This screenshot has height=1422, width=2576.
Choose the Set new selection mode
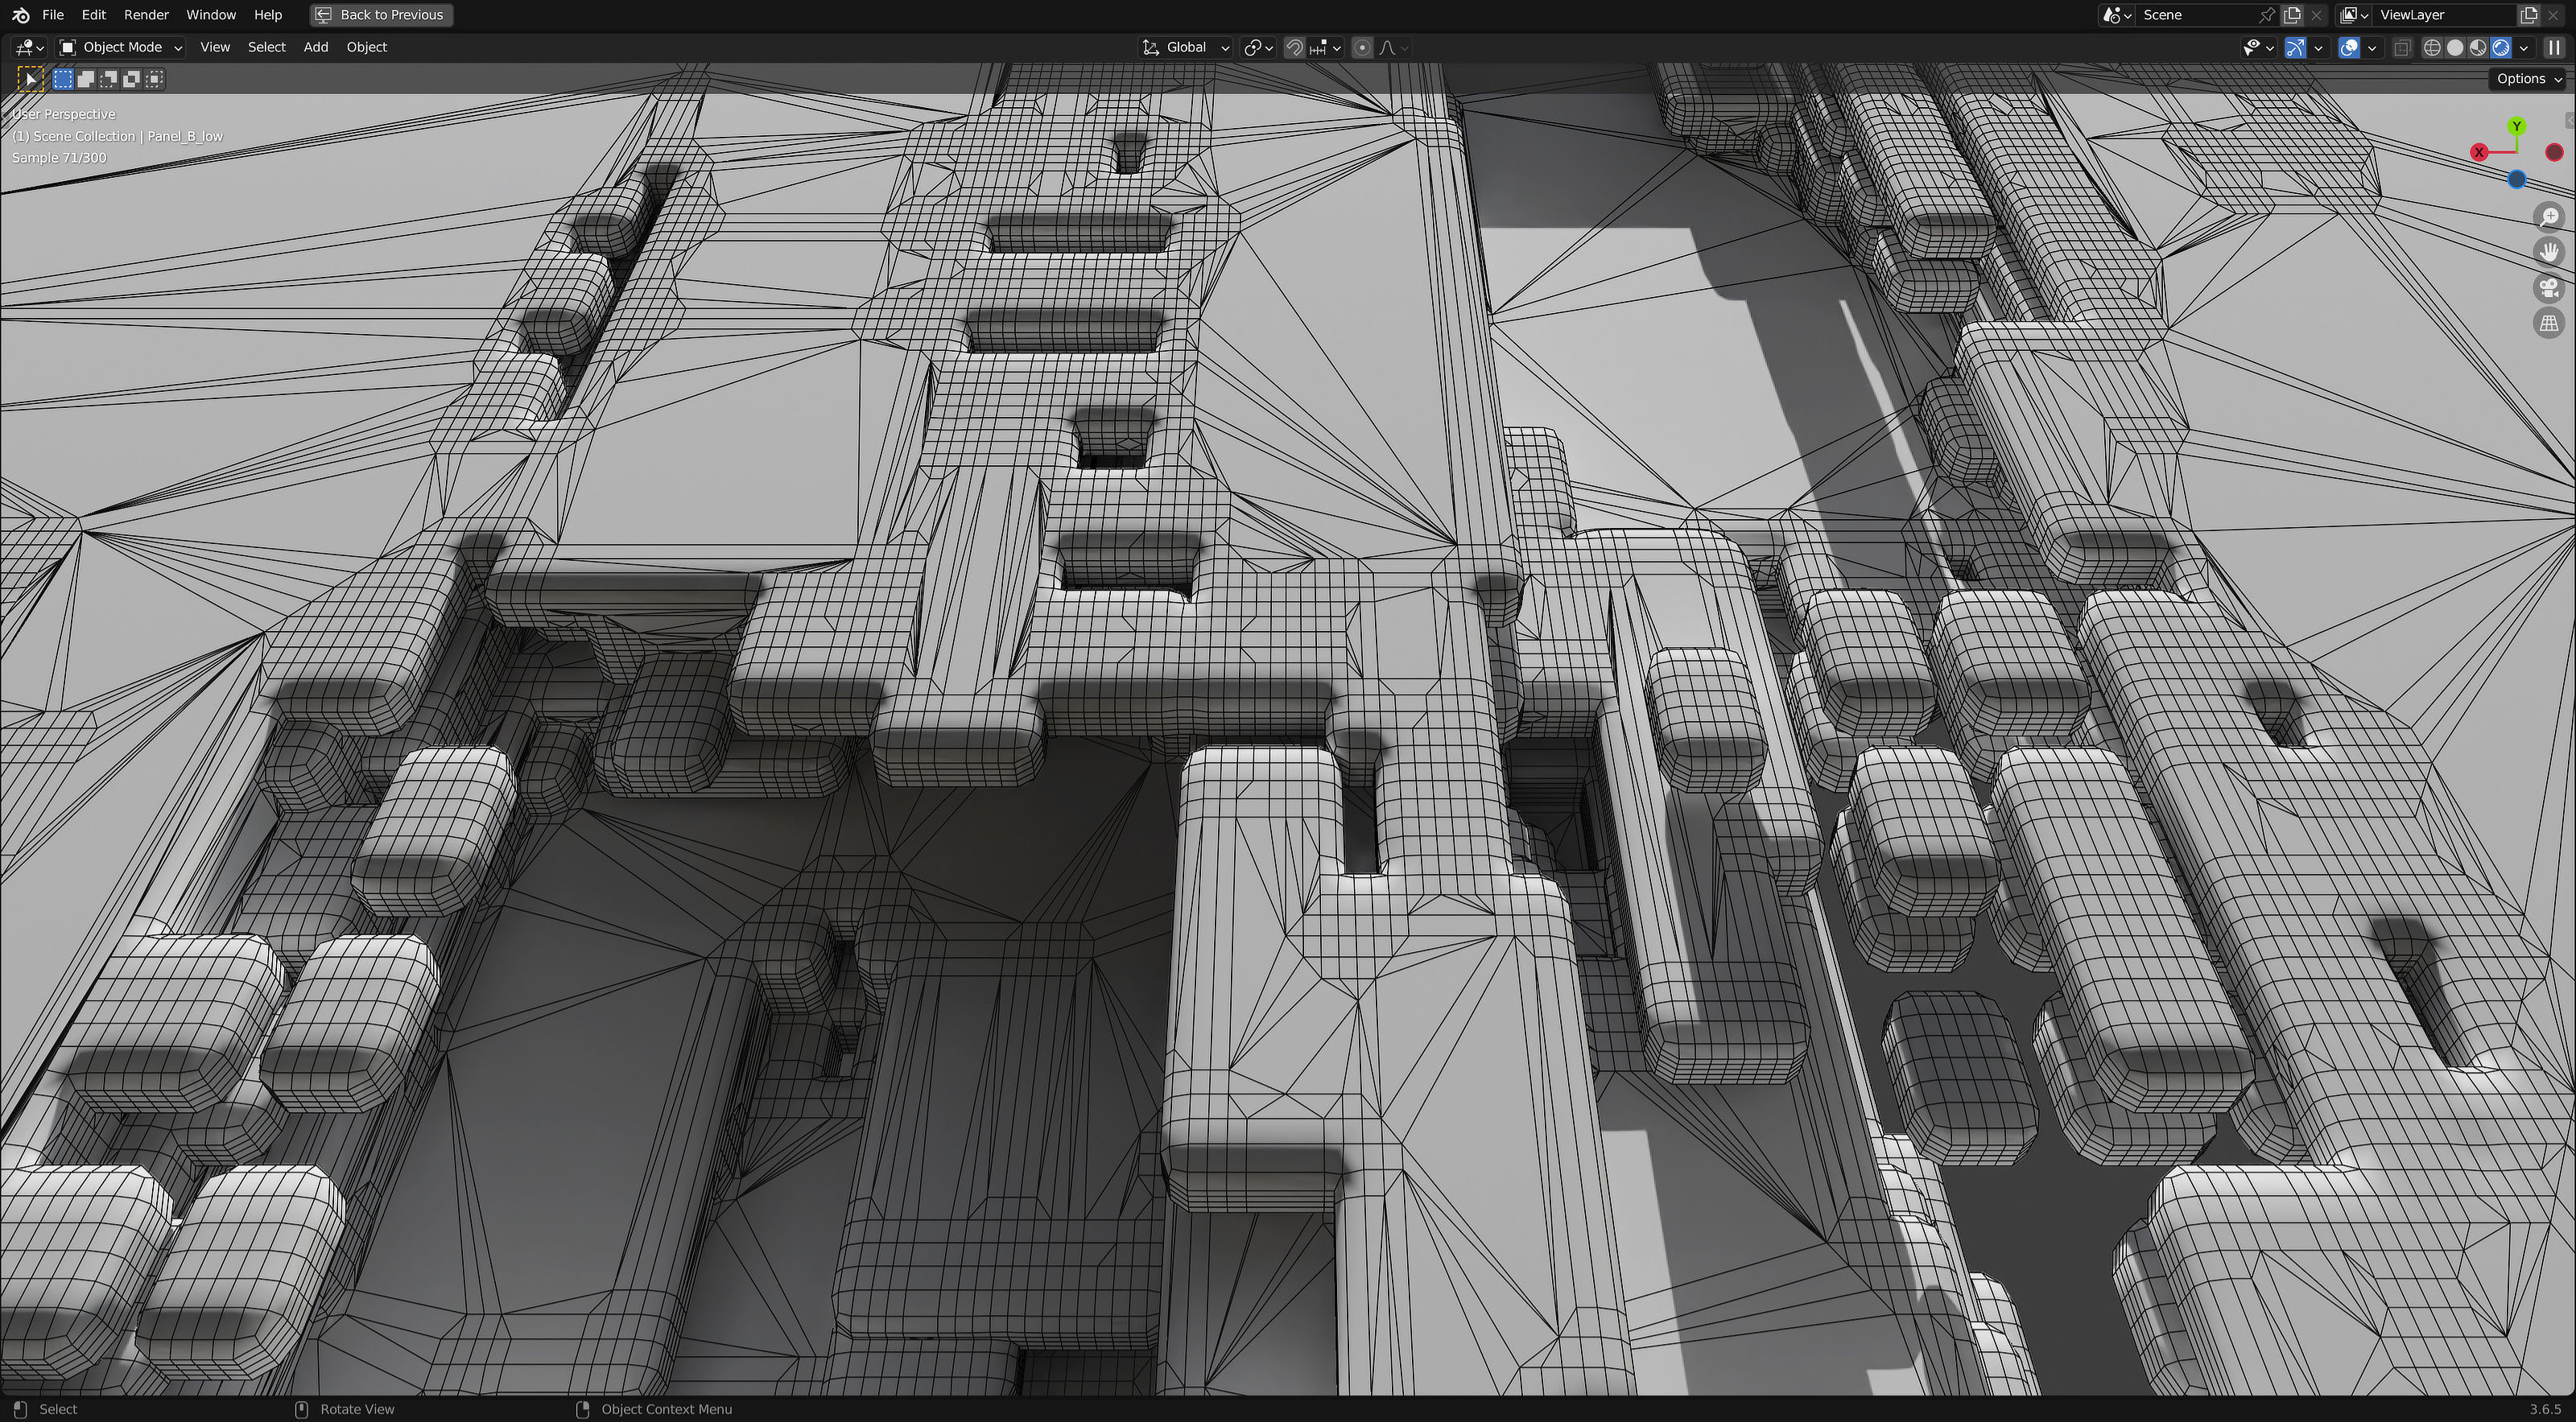63,79
